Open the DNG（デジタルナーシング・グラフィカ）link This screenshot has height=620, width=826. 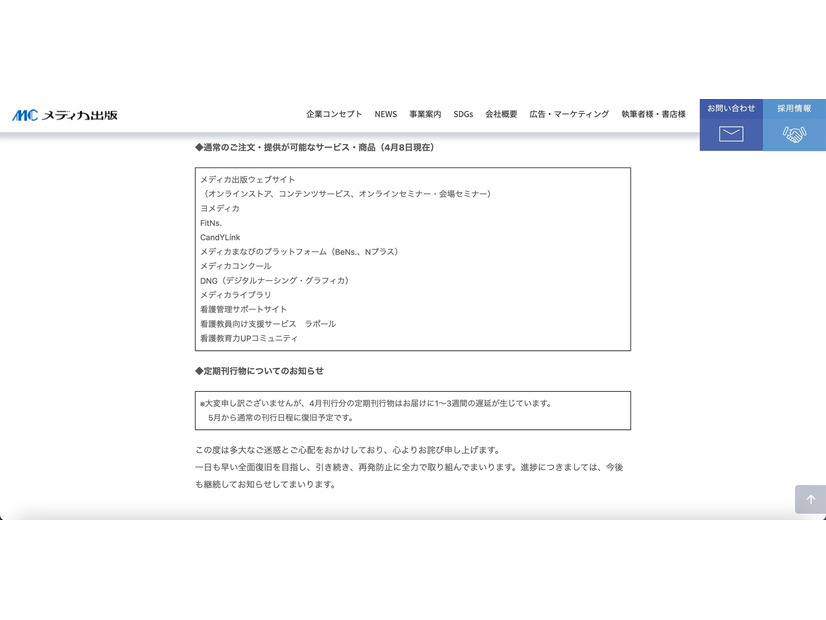pos(274,281)
